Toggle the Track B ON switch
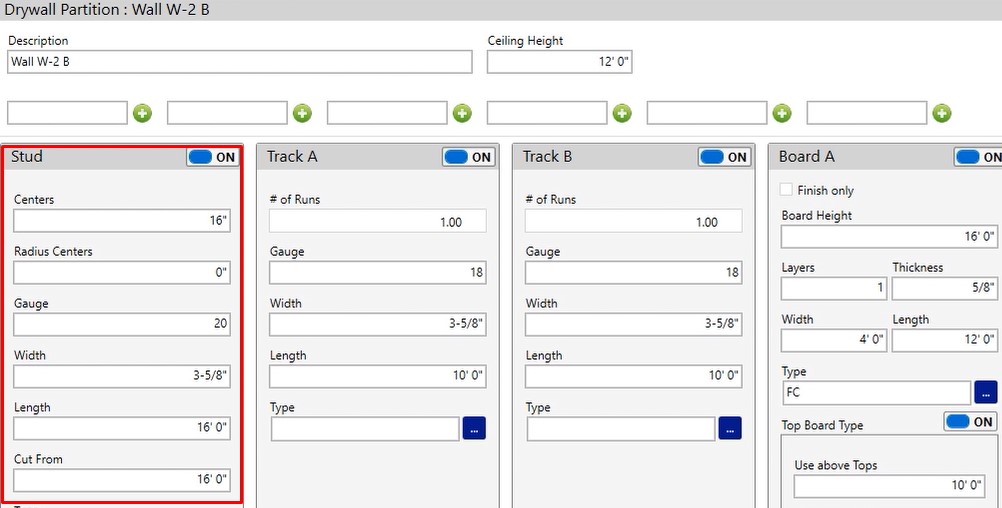Viewport: 1002px width, 508px height. (x=725, y=157)
